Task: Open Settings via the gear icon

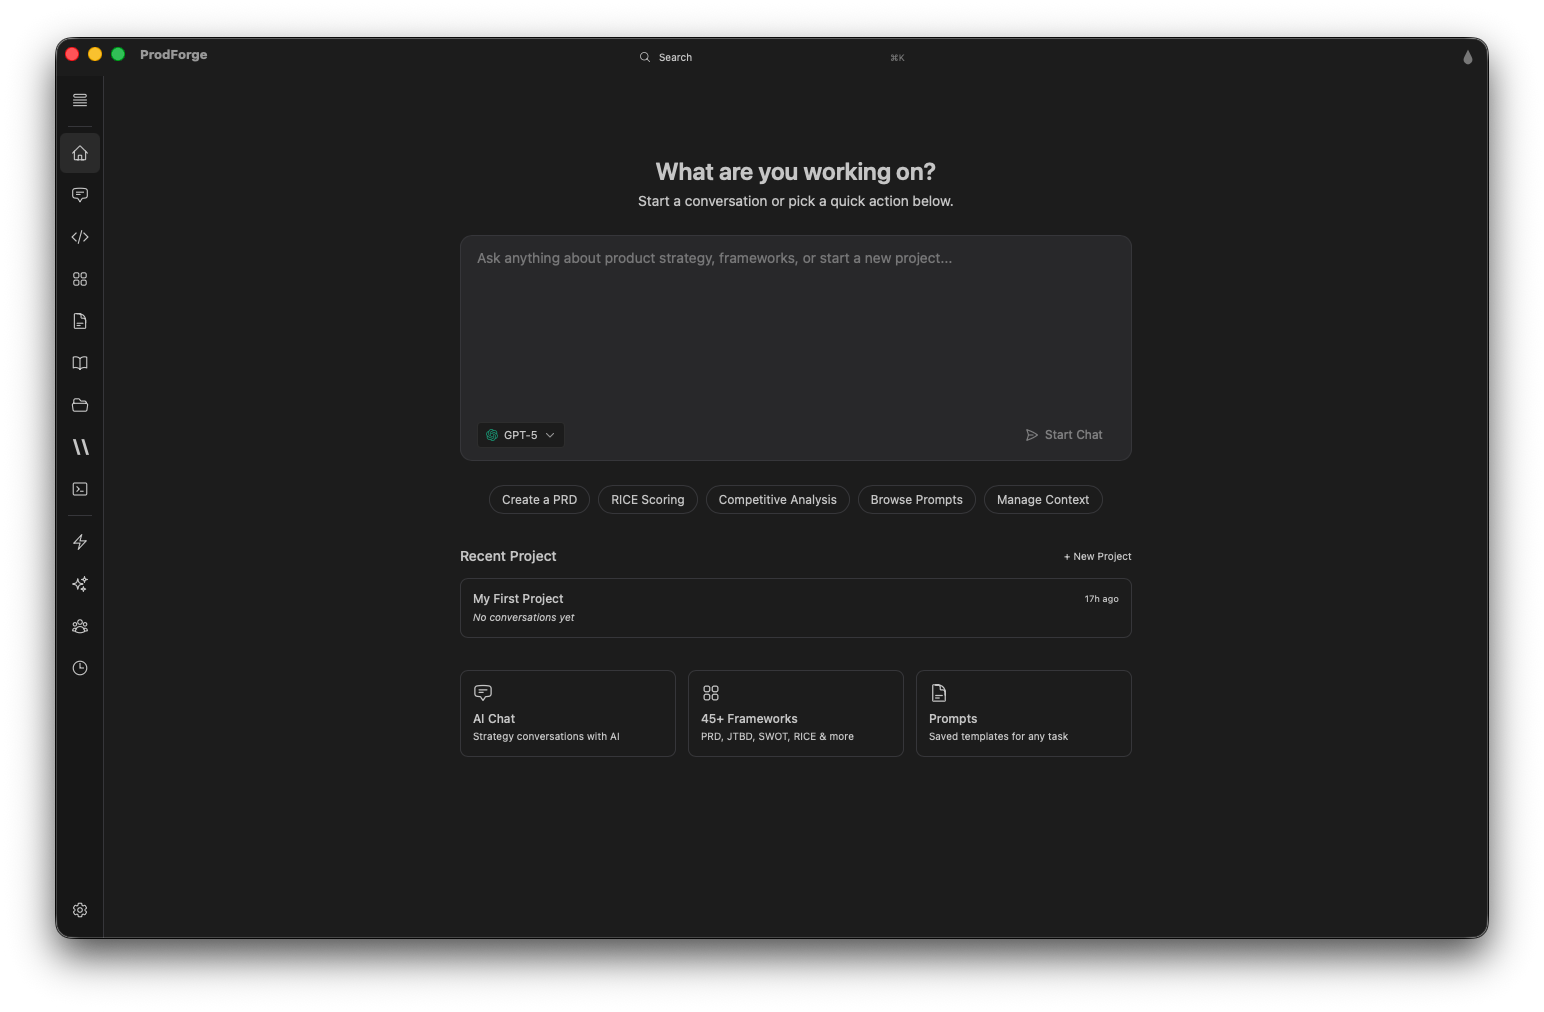Action: (80, 910)
